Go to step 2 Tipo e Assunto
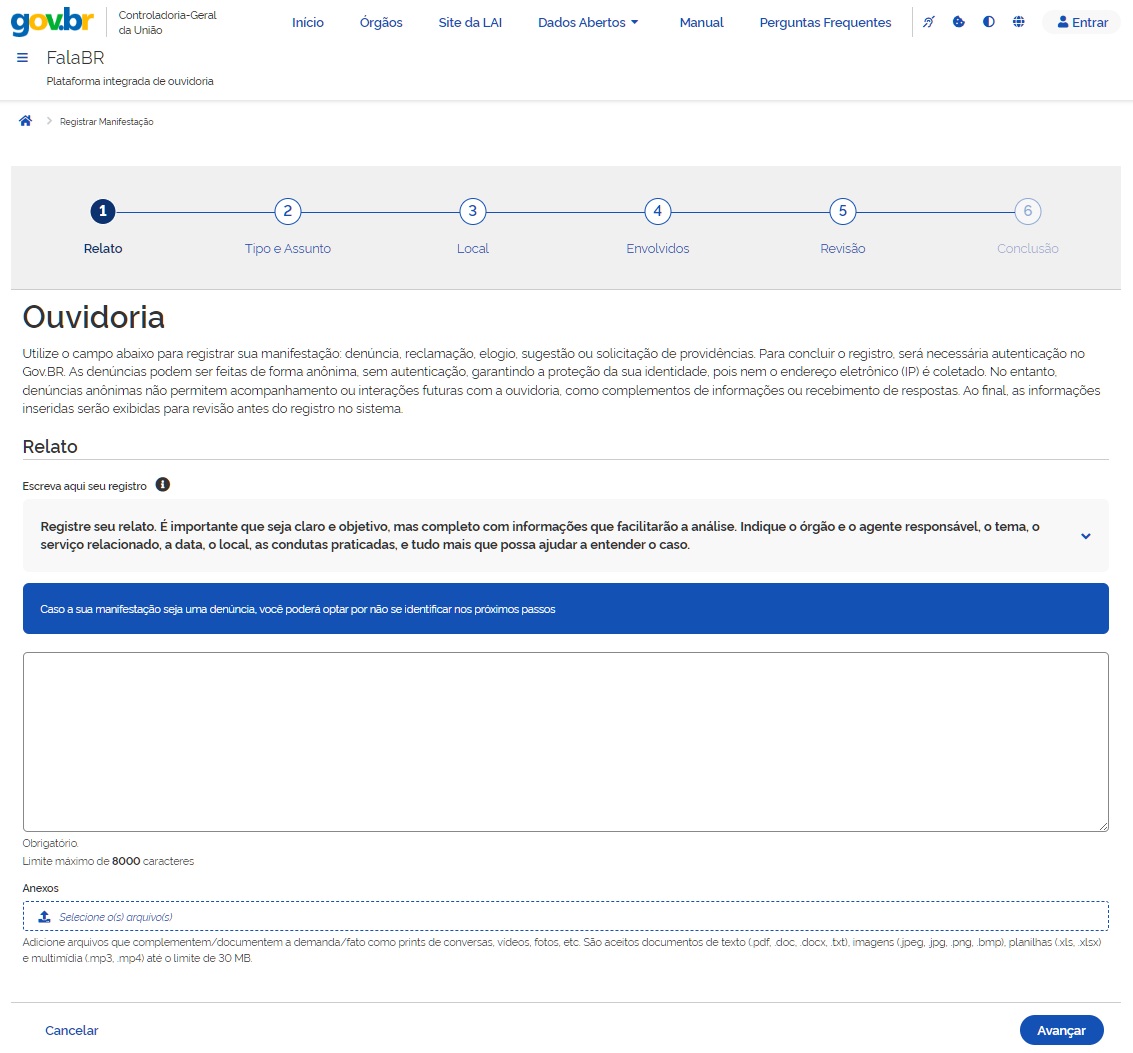This screenshot has width=1133, height=1053. pos(288,211)
